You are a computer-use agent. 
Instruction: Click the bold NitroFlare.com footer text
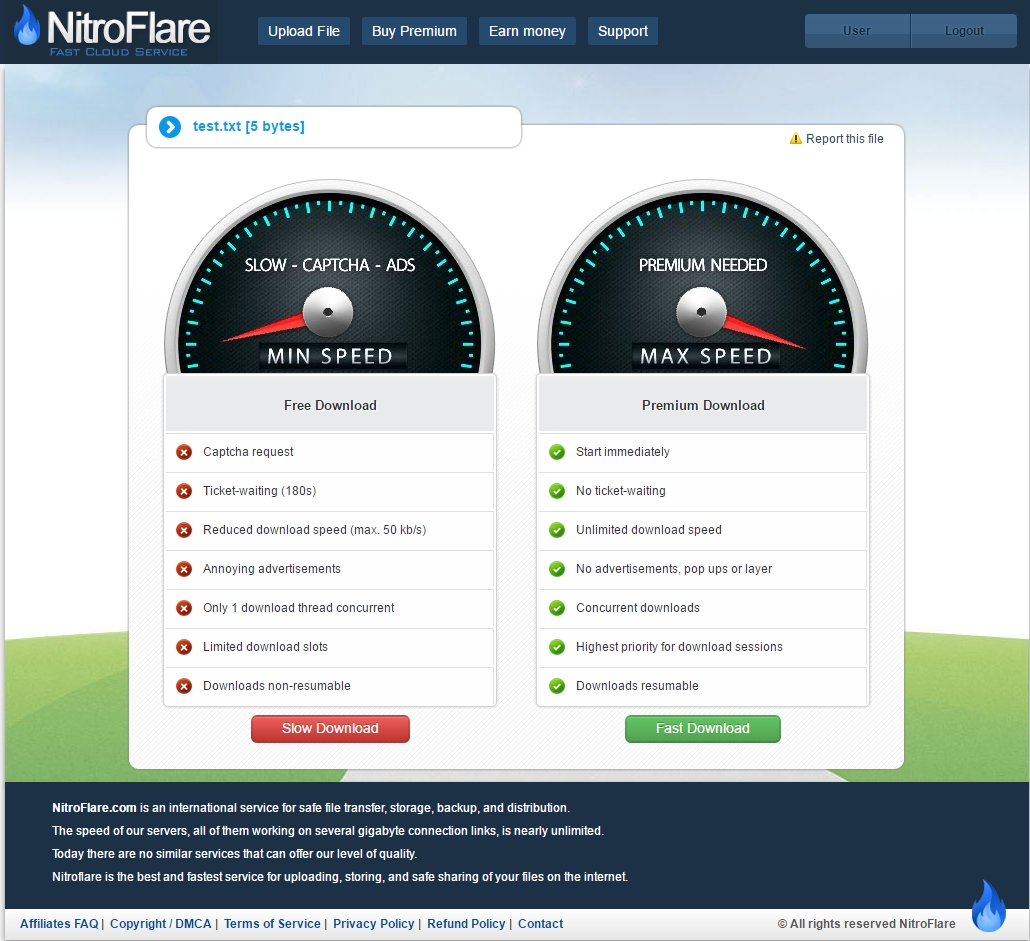95,808
